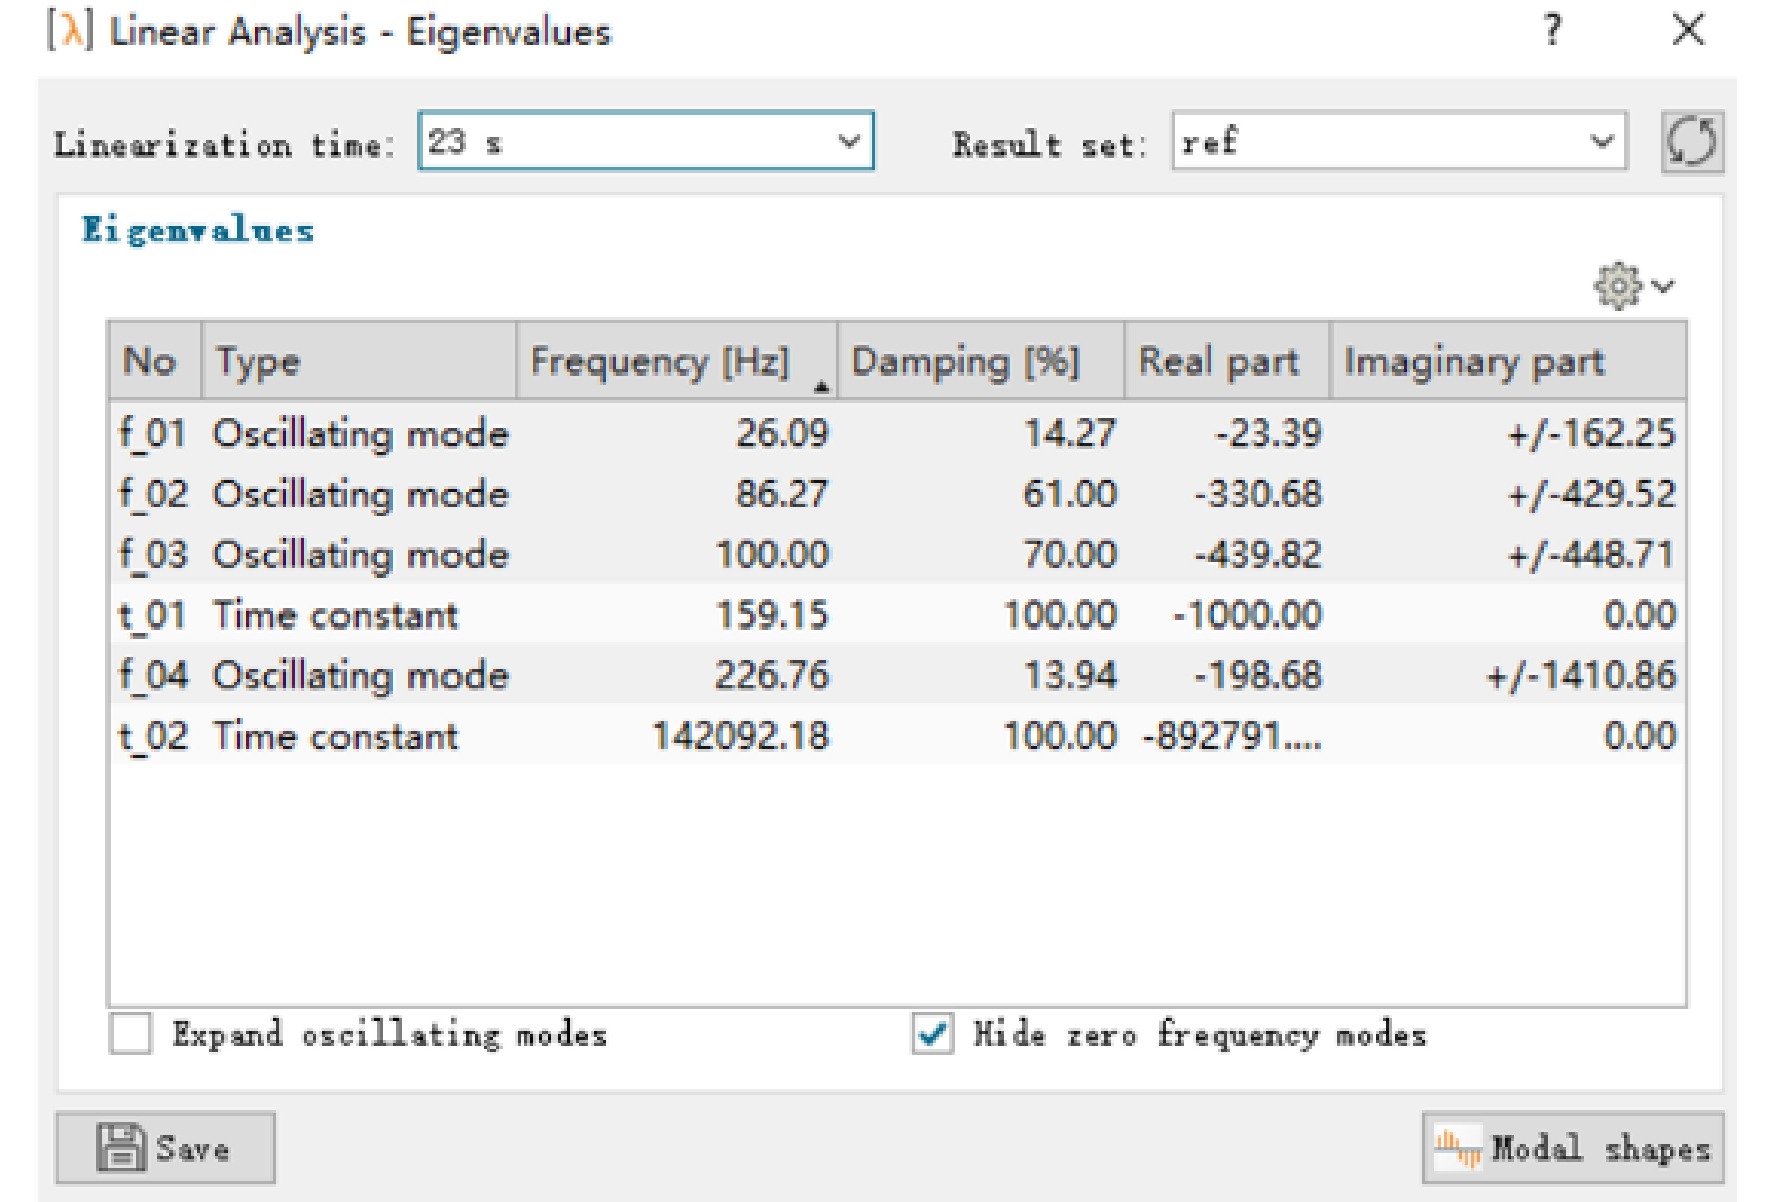The width and height of the screenshot is (1772, 1202).
Task: Select row f_02 in the table
Action: tap(897, 493)
